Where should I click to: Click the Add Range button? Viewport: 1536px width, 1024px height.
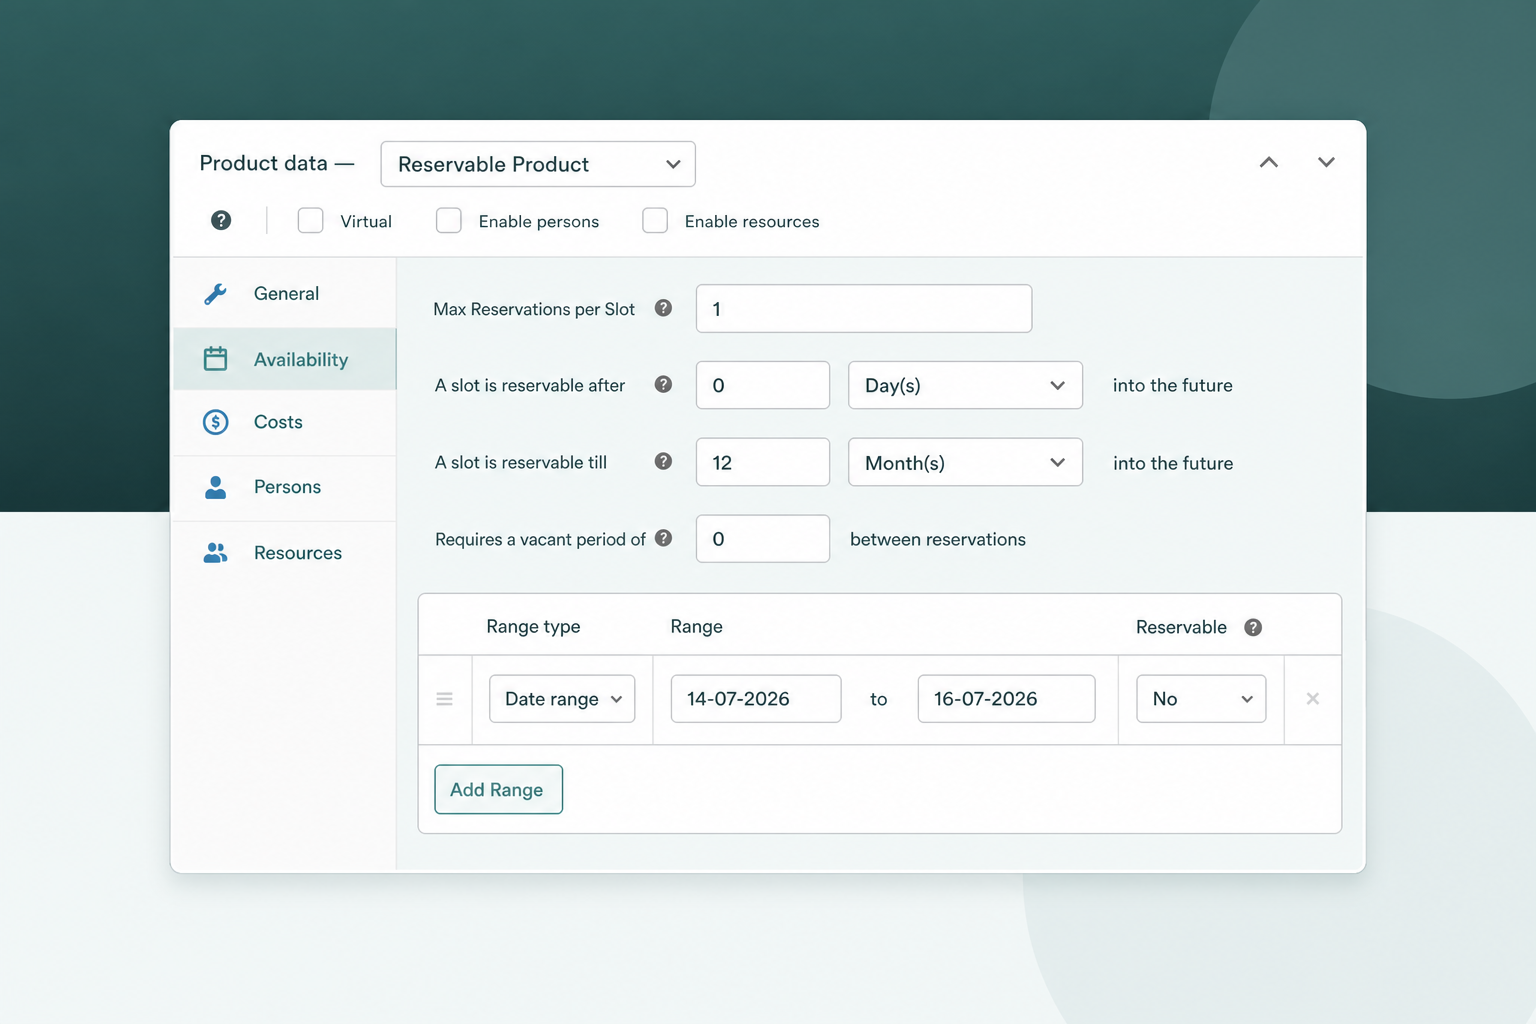[498, 790]
